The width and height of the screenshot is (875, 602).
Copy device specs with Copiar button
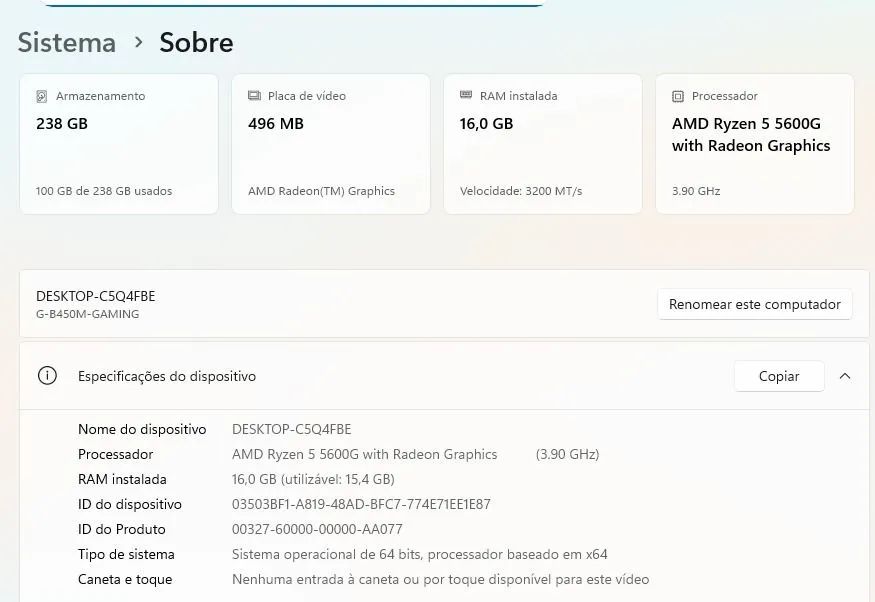point(779,376)
